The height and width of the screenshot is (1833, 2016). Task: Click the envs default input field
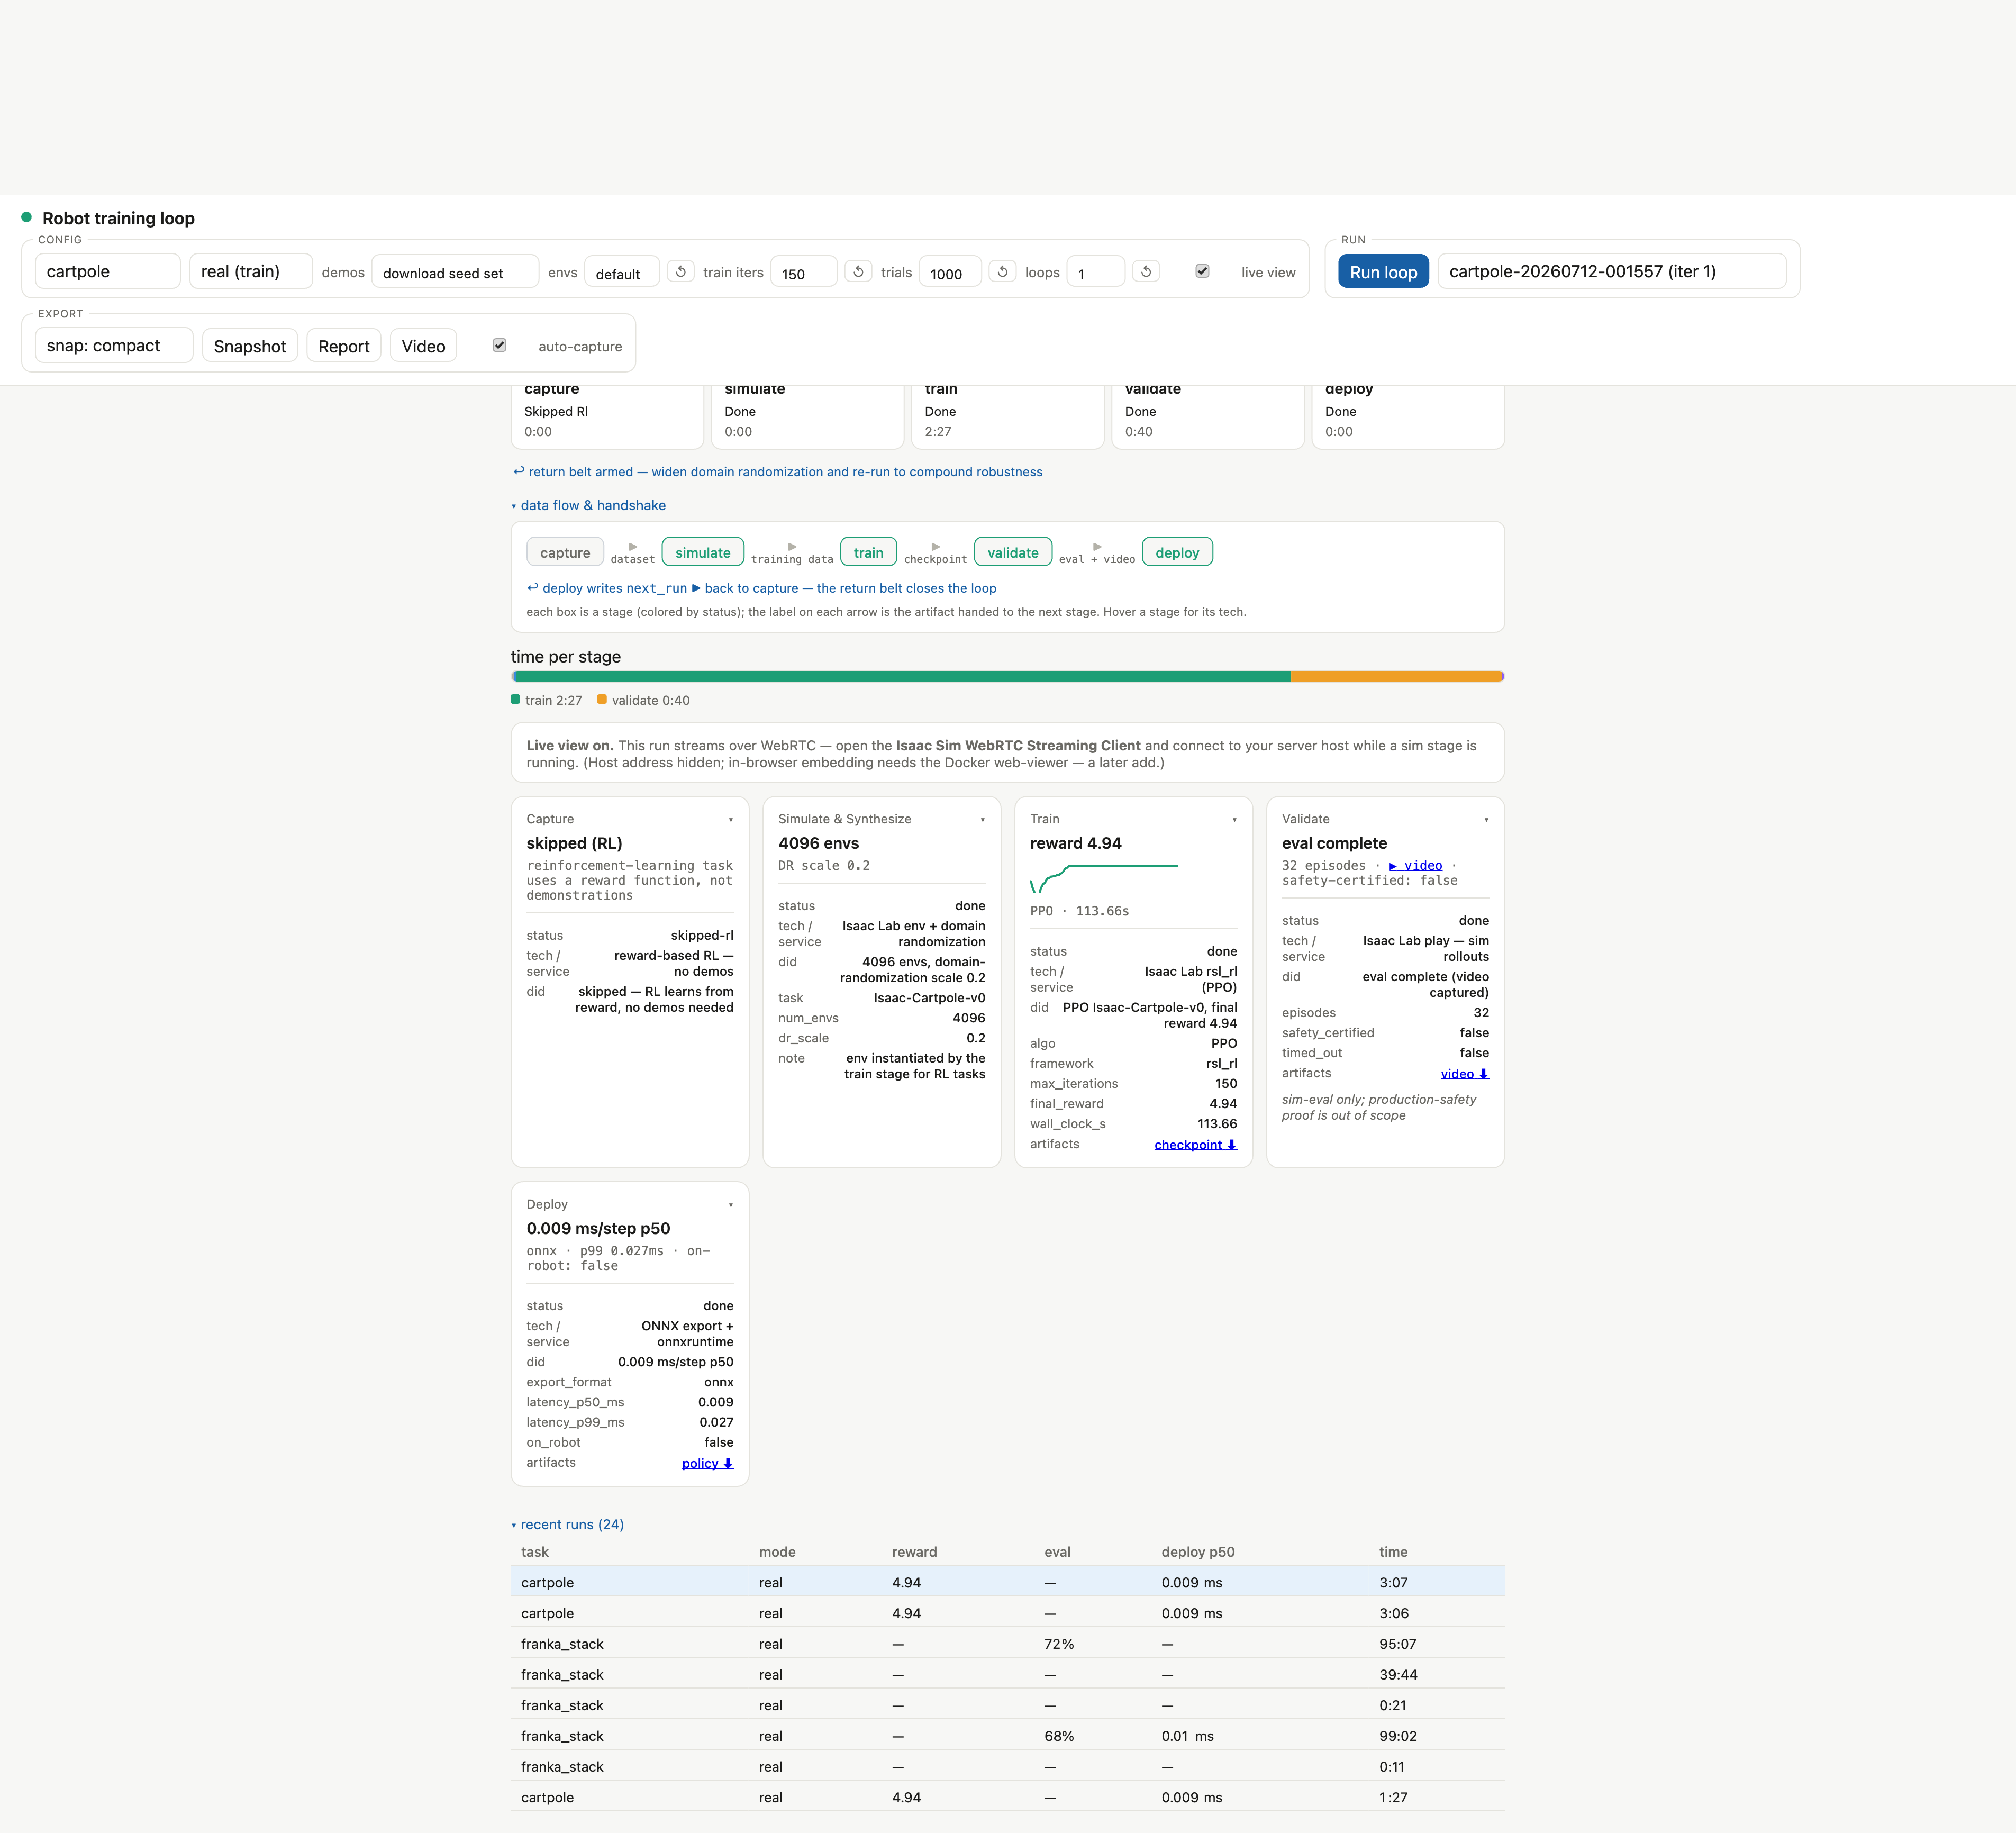click(x=621, y=272)
